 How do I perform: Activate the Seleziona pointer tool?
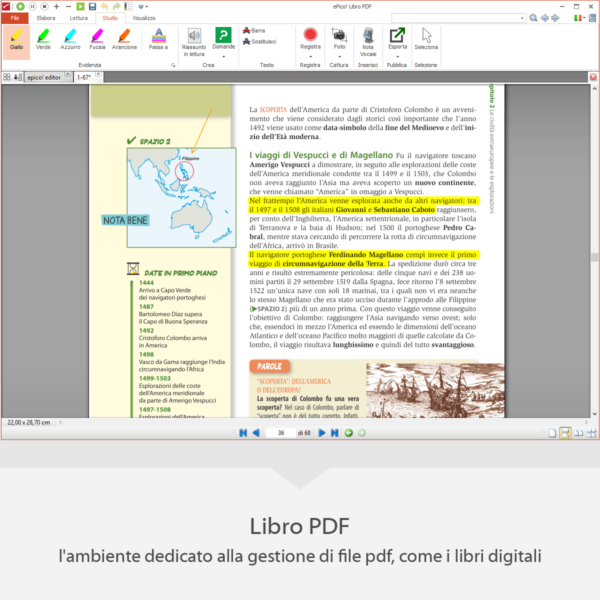click(x=426, y=38)
